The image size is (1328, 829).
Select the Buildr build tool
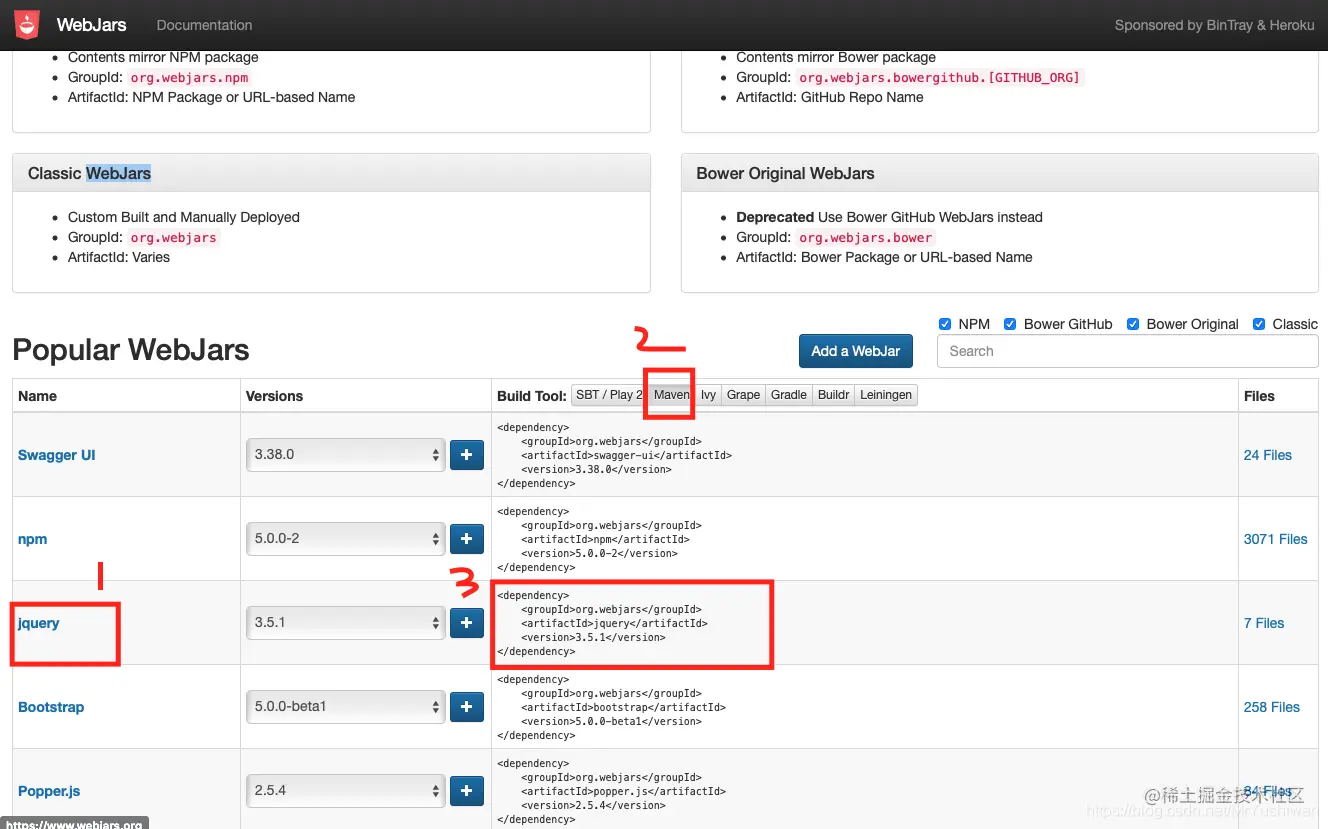[834, 395]
